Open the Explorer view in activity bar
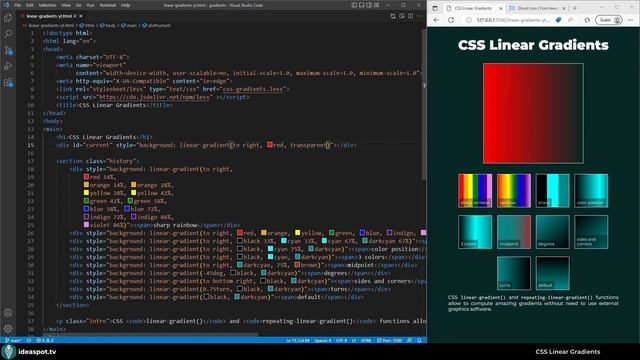This screenshot has height=360, width=640. [x=8, y=18]
